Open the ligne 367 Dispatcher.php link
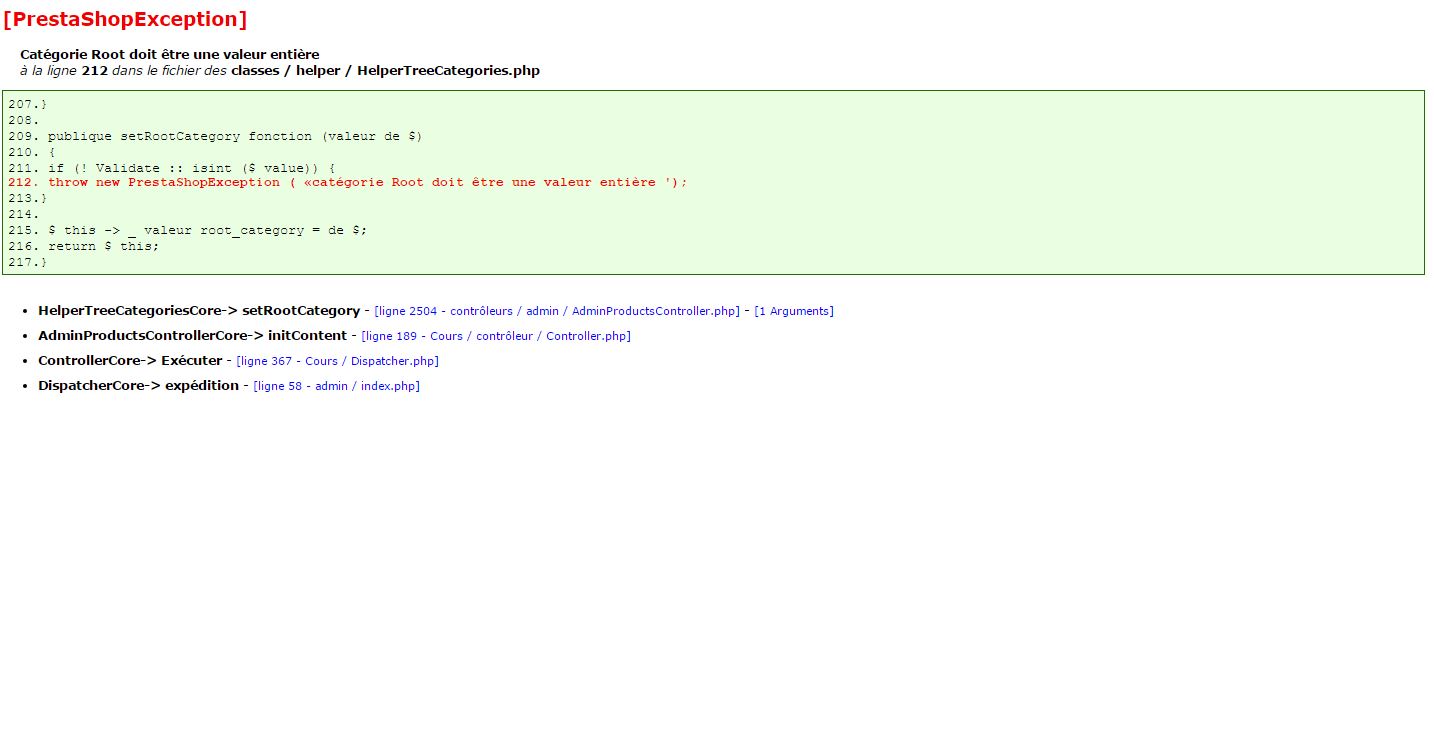The height and width of the screenshot is (732, 1434). coord(337,361)
